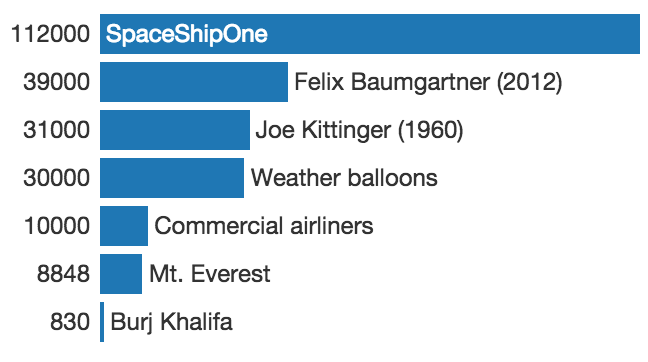Select the Mt. Everest label
The height and width of the screenshot is (362, 648).
tap(210, 274)
